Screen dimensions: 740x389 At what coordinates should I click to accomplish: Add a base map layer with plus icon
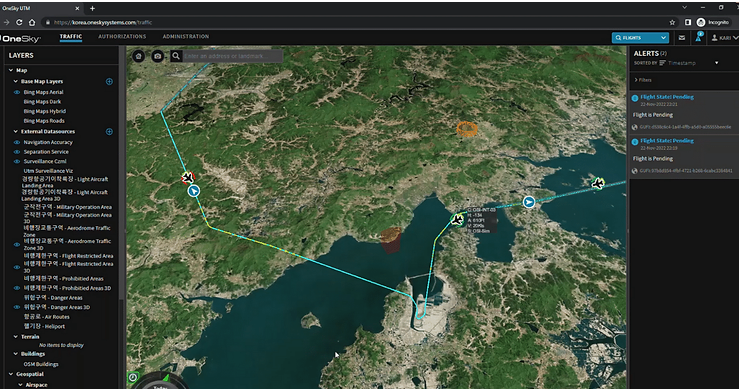109,82
